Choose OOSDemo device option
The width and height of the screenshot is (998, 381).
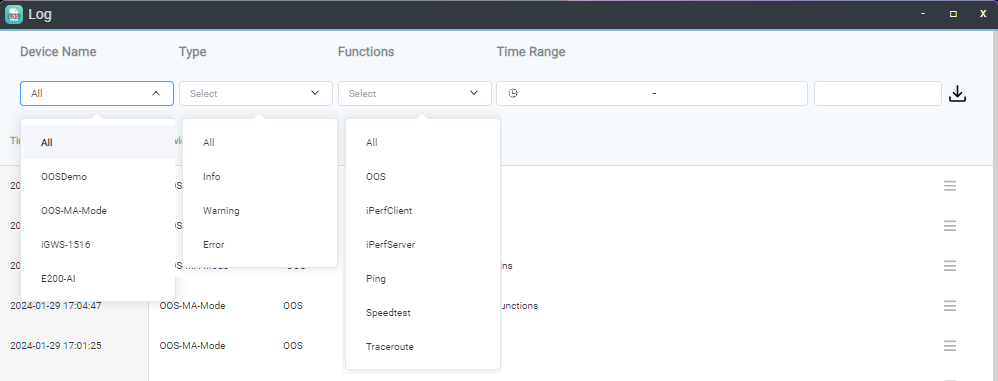(x=98, y=177)
